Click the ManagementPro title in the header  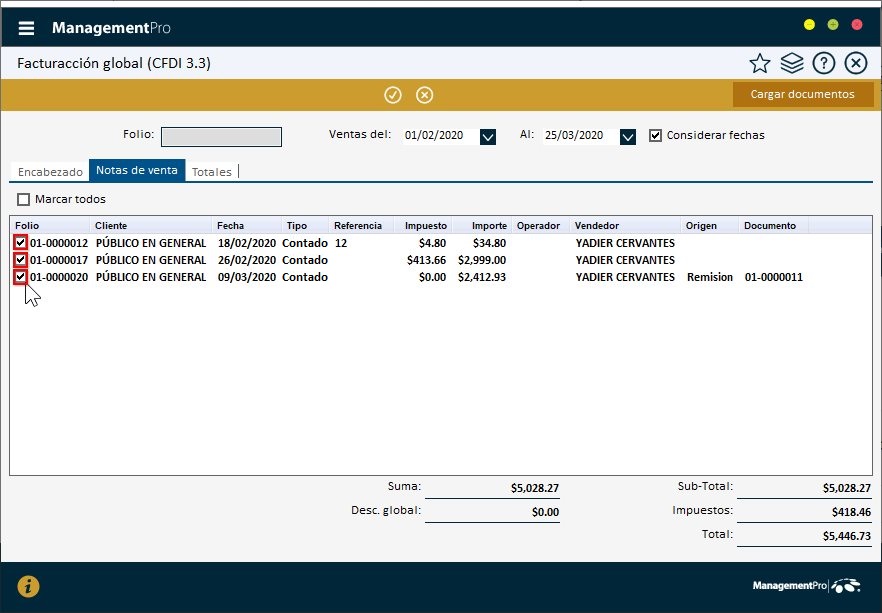[111, 28]
